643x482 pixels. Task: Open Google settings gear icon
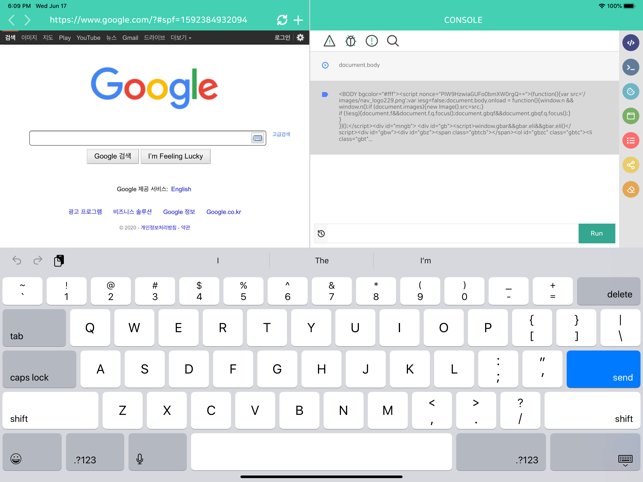[x=301, y=37]
